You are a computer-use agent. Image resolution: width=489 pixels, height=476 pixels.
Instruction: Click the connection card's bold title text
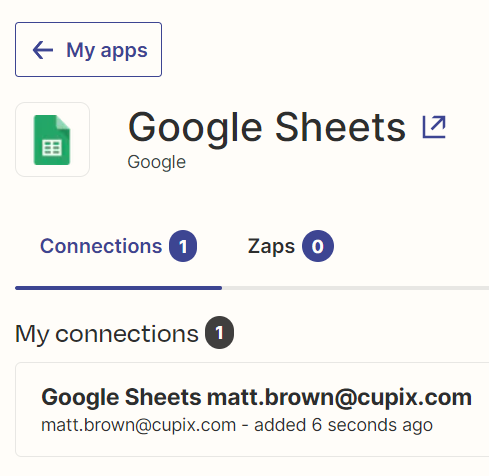pos(256,397)
